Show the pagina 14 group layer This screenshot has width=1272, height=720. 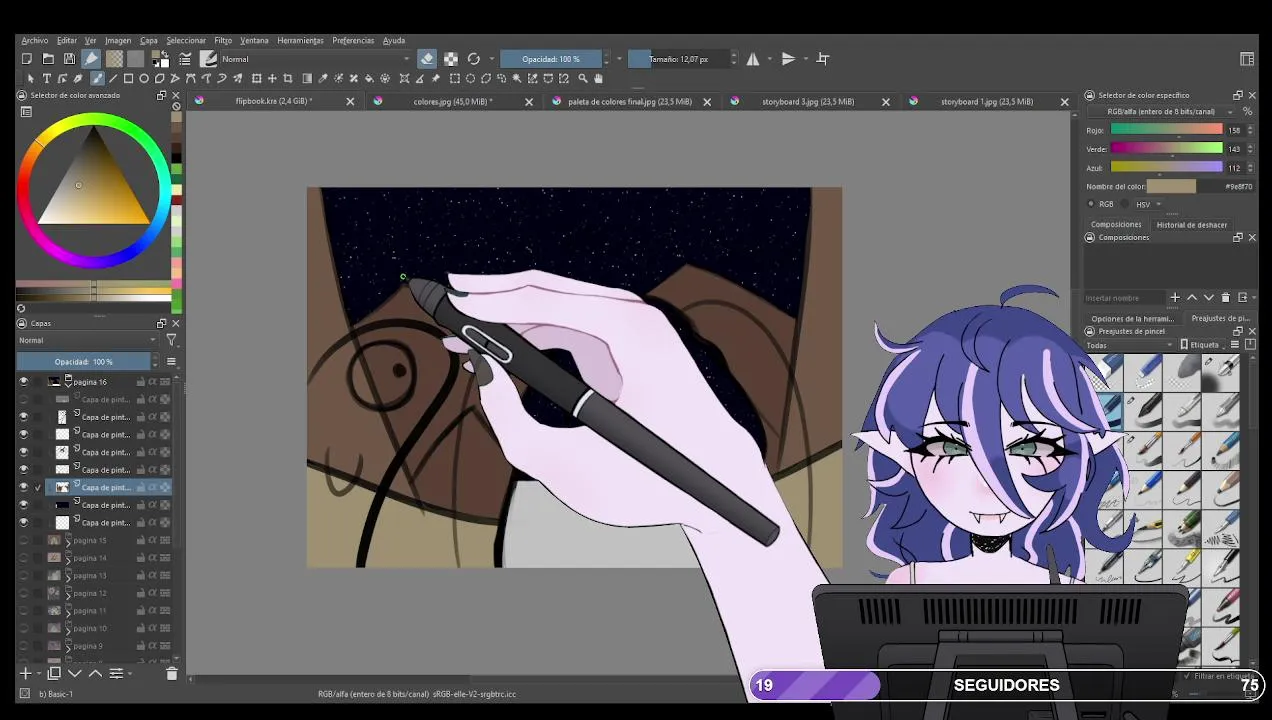24,558
